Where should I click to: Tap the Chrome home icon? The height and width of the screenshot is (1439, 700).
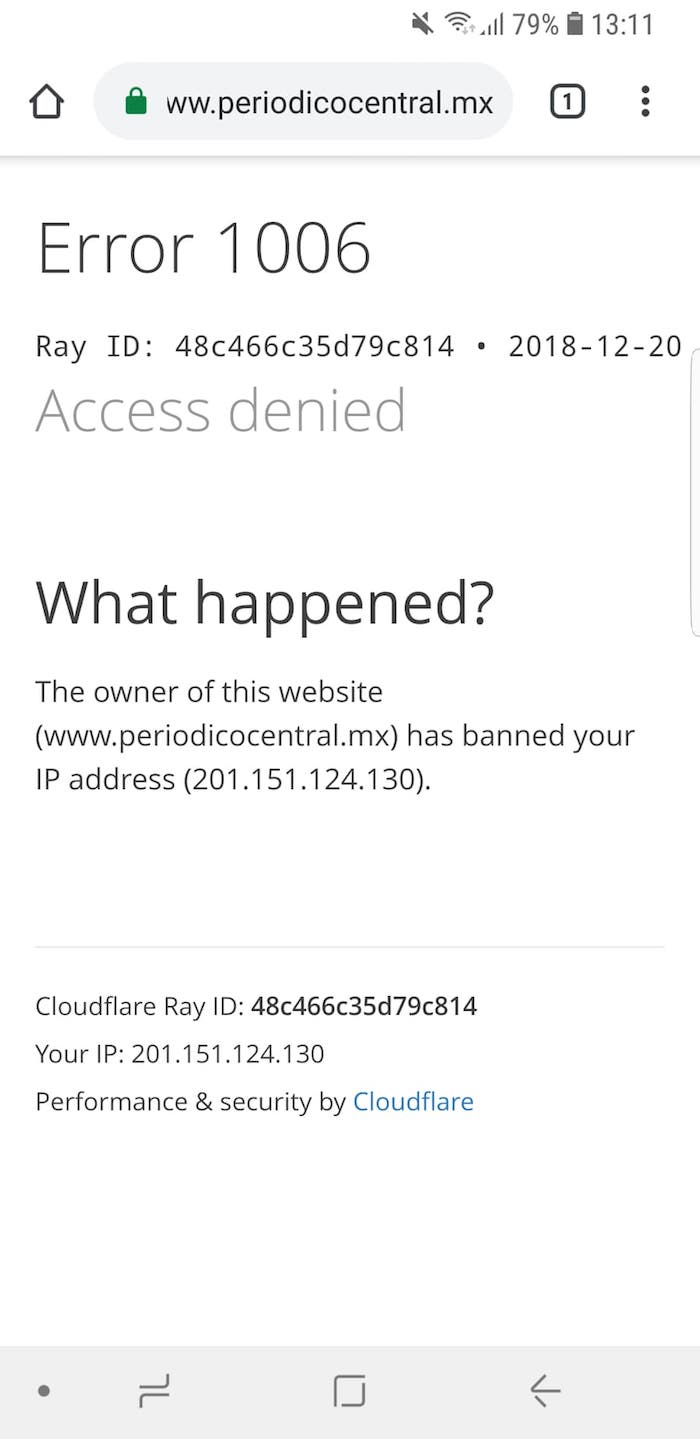[x=47, y=101]
